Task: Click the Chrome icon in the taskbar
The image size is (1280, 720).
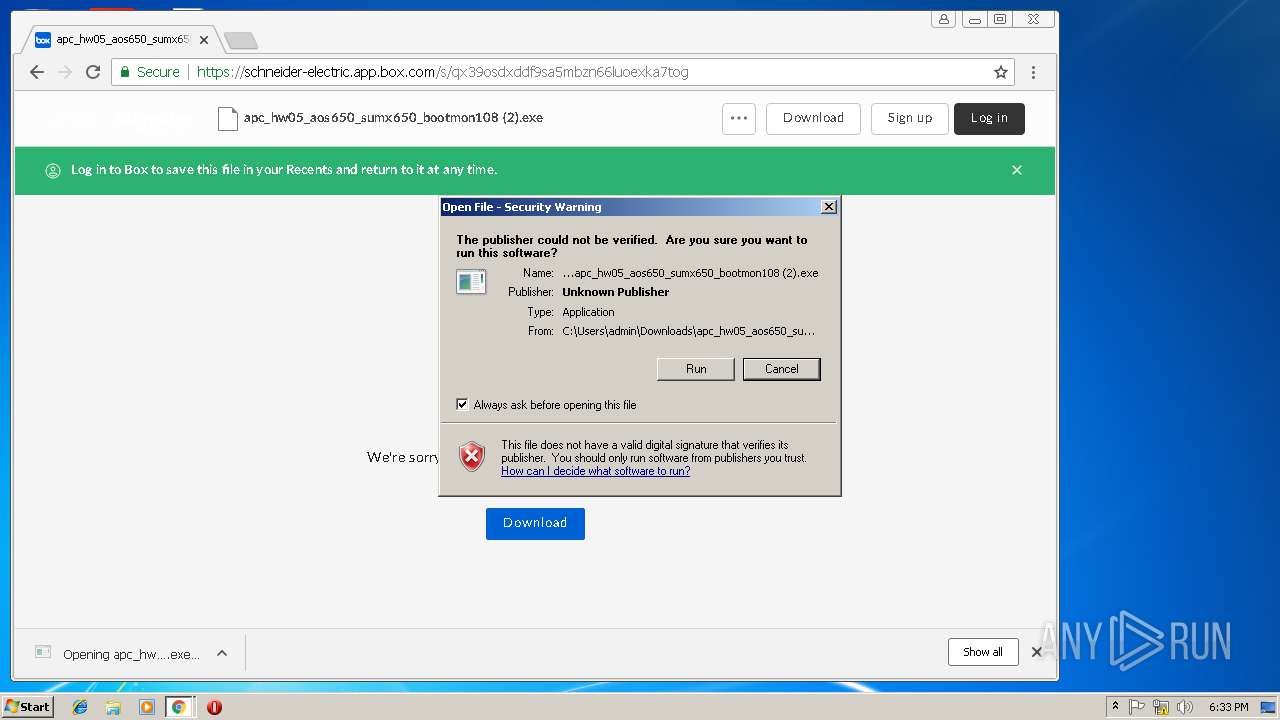Action: [x=179, y=707]
